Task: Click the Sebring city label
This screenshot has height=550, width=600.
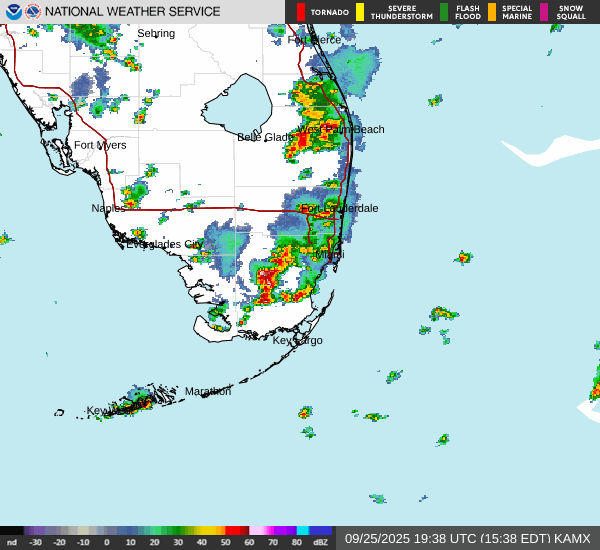Action: coord(155,33)
